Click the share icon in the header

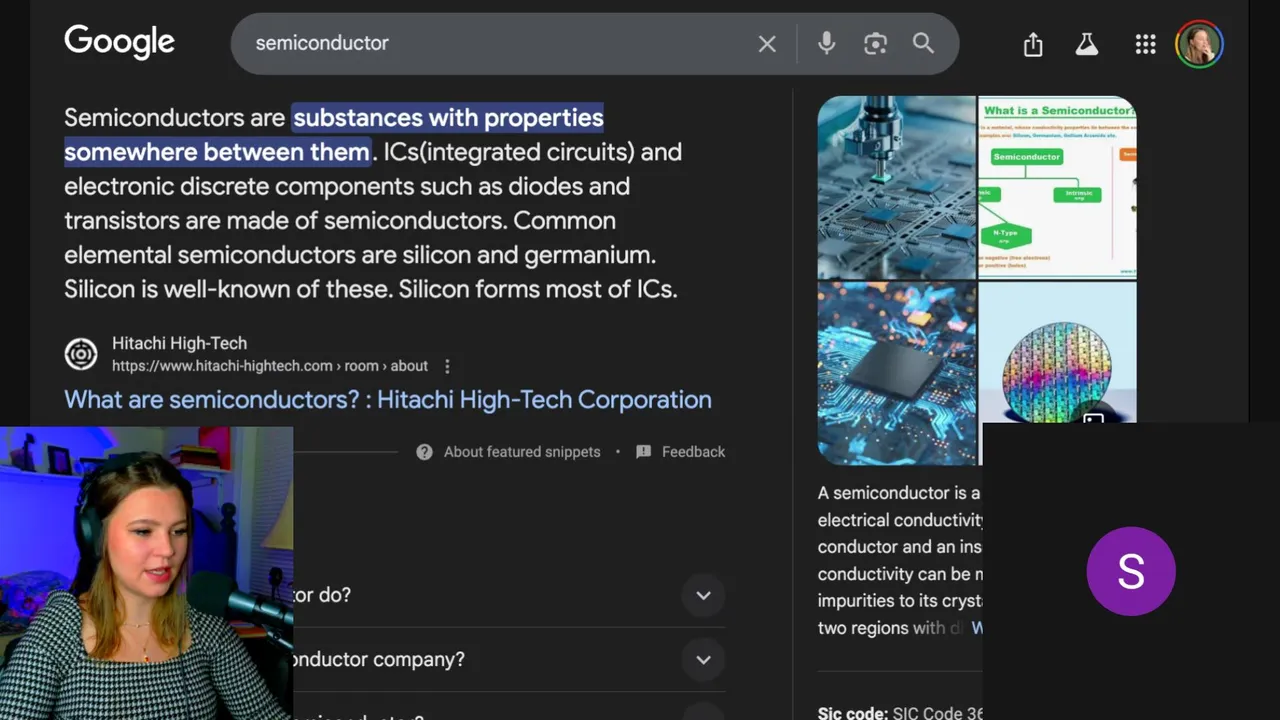pos(1033,44)
